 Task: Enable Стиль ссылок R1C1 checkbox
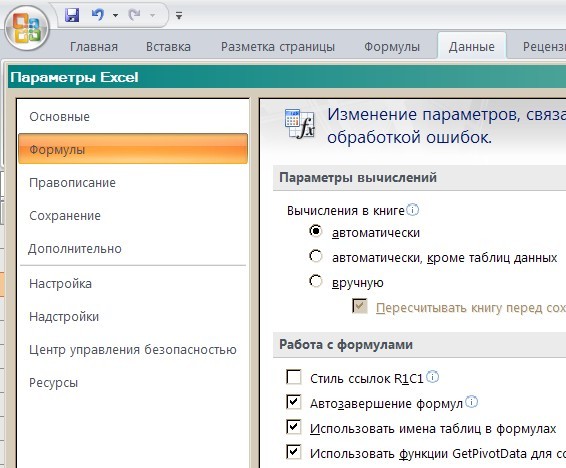click(x=293, y=377)
